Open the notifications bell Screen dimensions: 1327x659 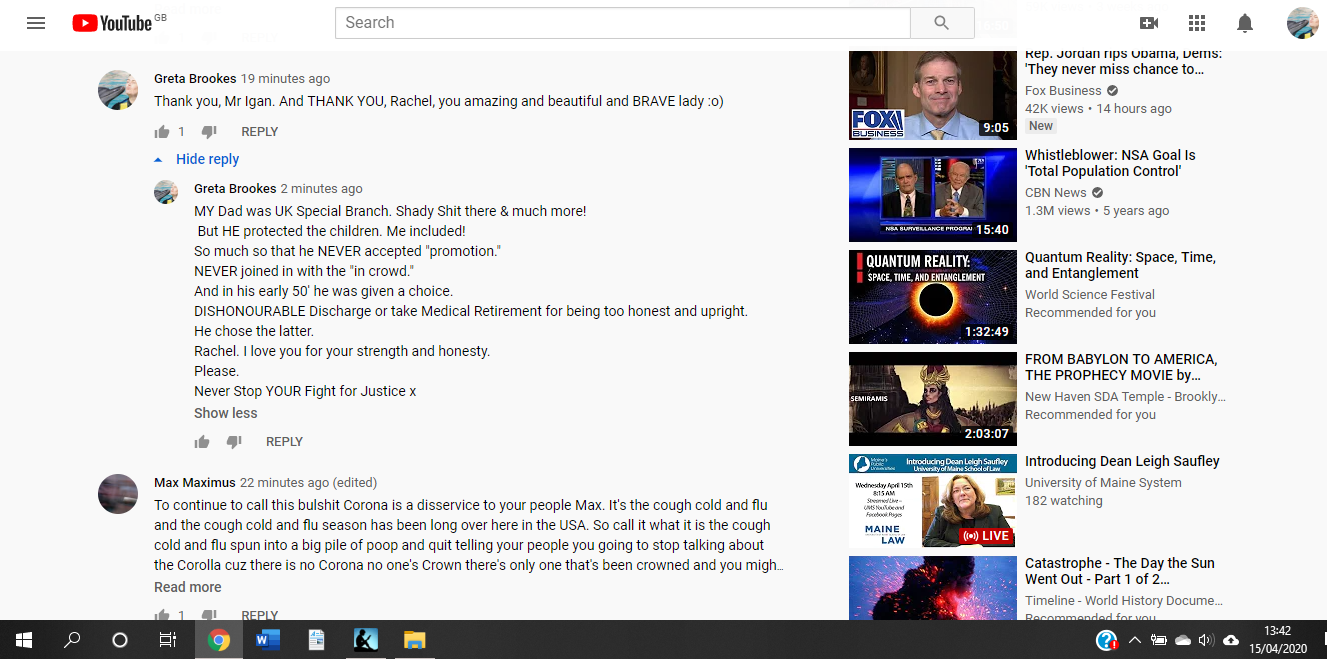(x=1245, y=23)
